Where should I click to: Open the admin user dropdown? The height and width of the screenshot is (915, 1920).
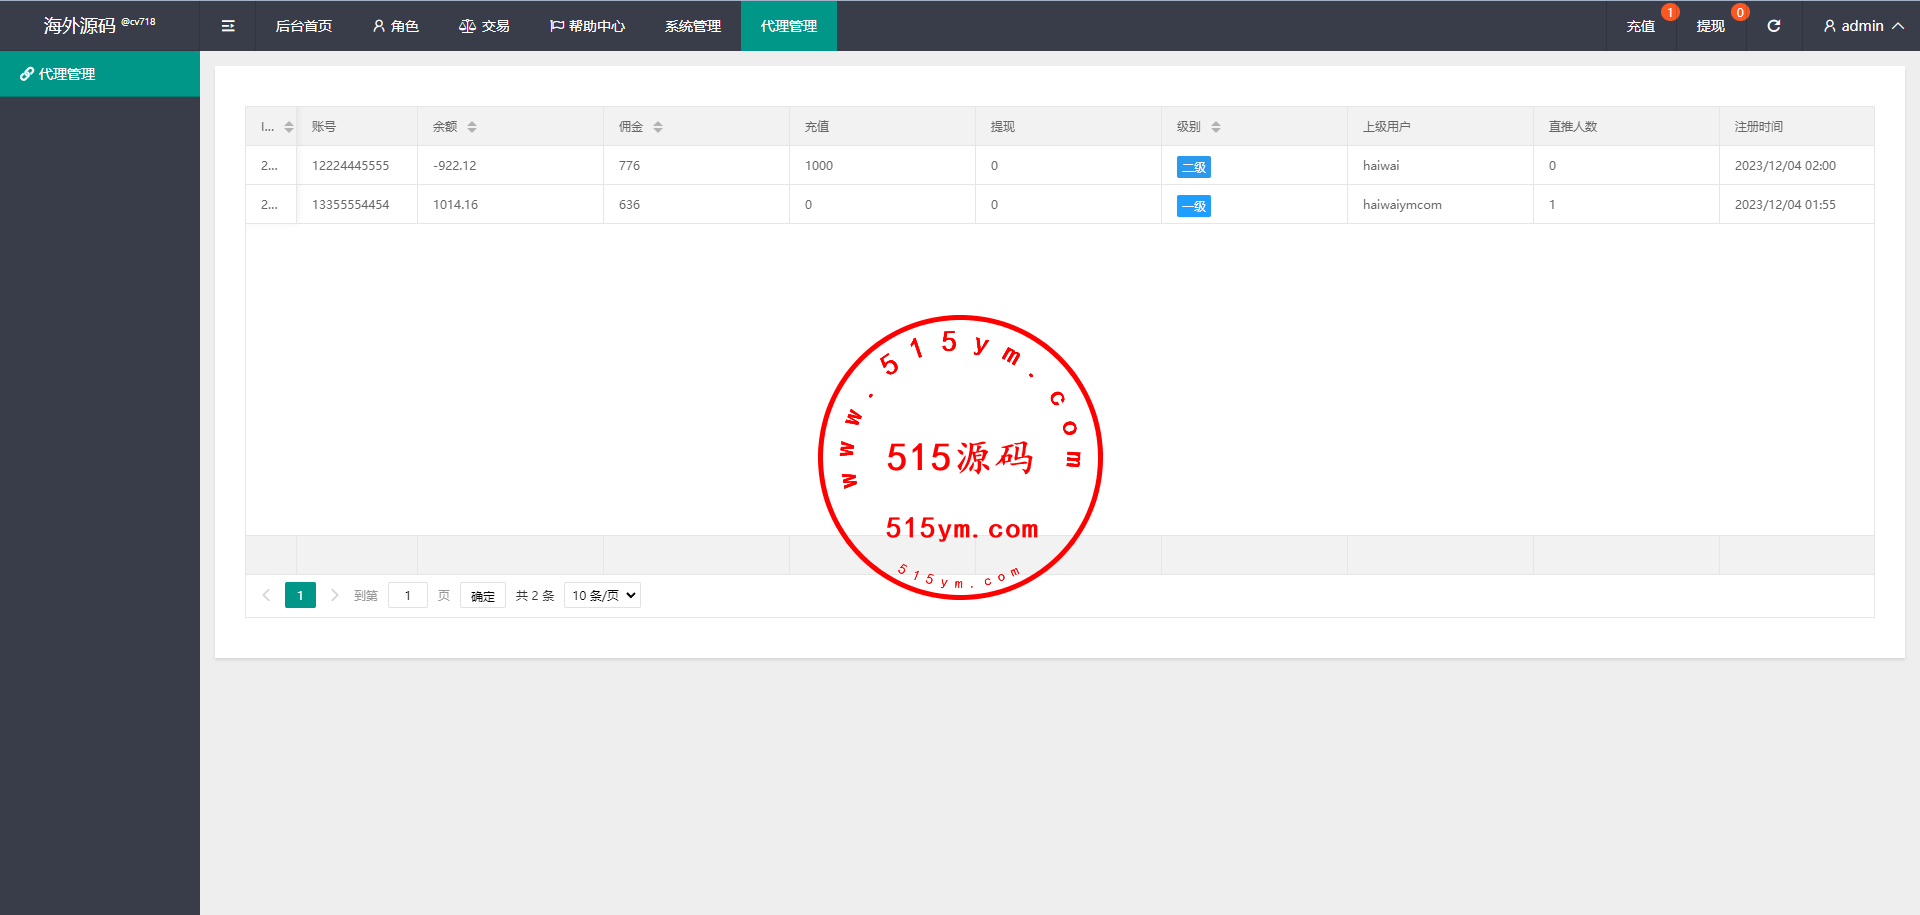[1862, 26]
